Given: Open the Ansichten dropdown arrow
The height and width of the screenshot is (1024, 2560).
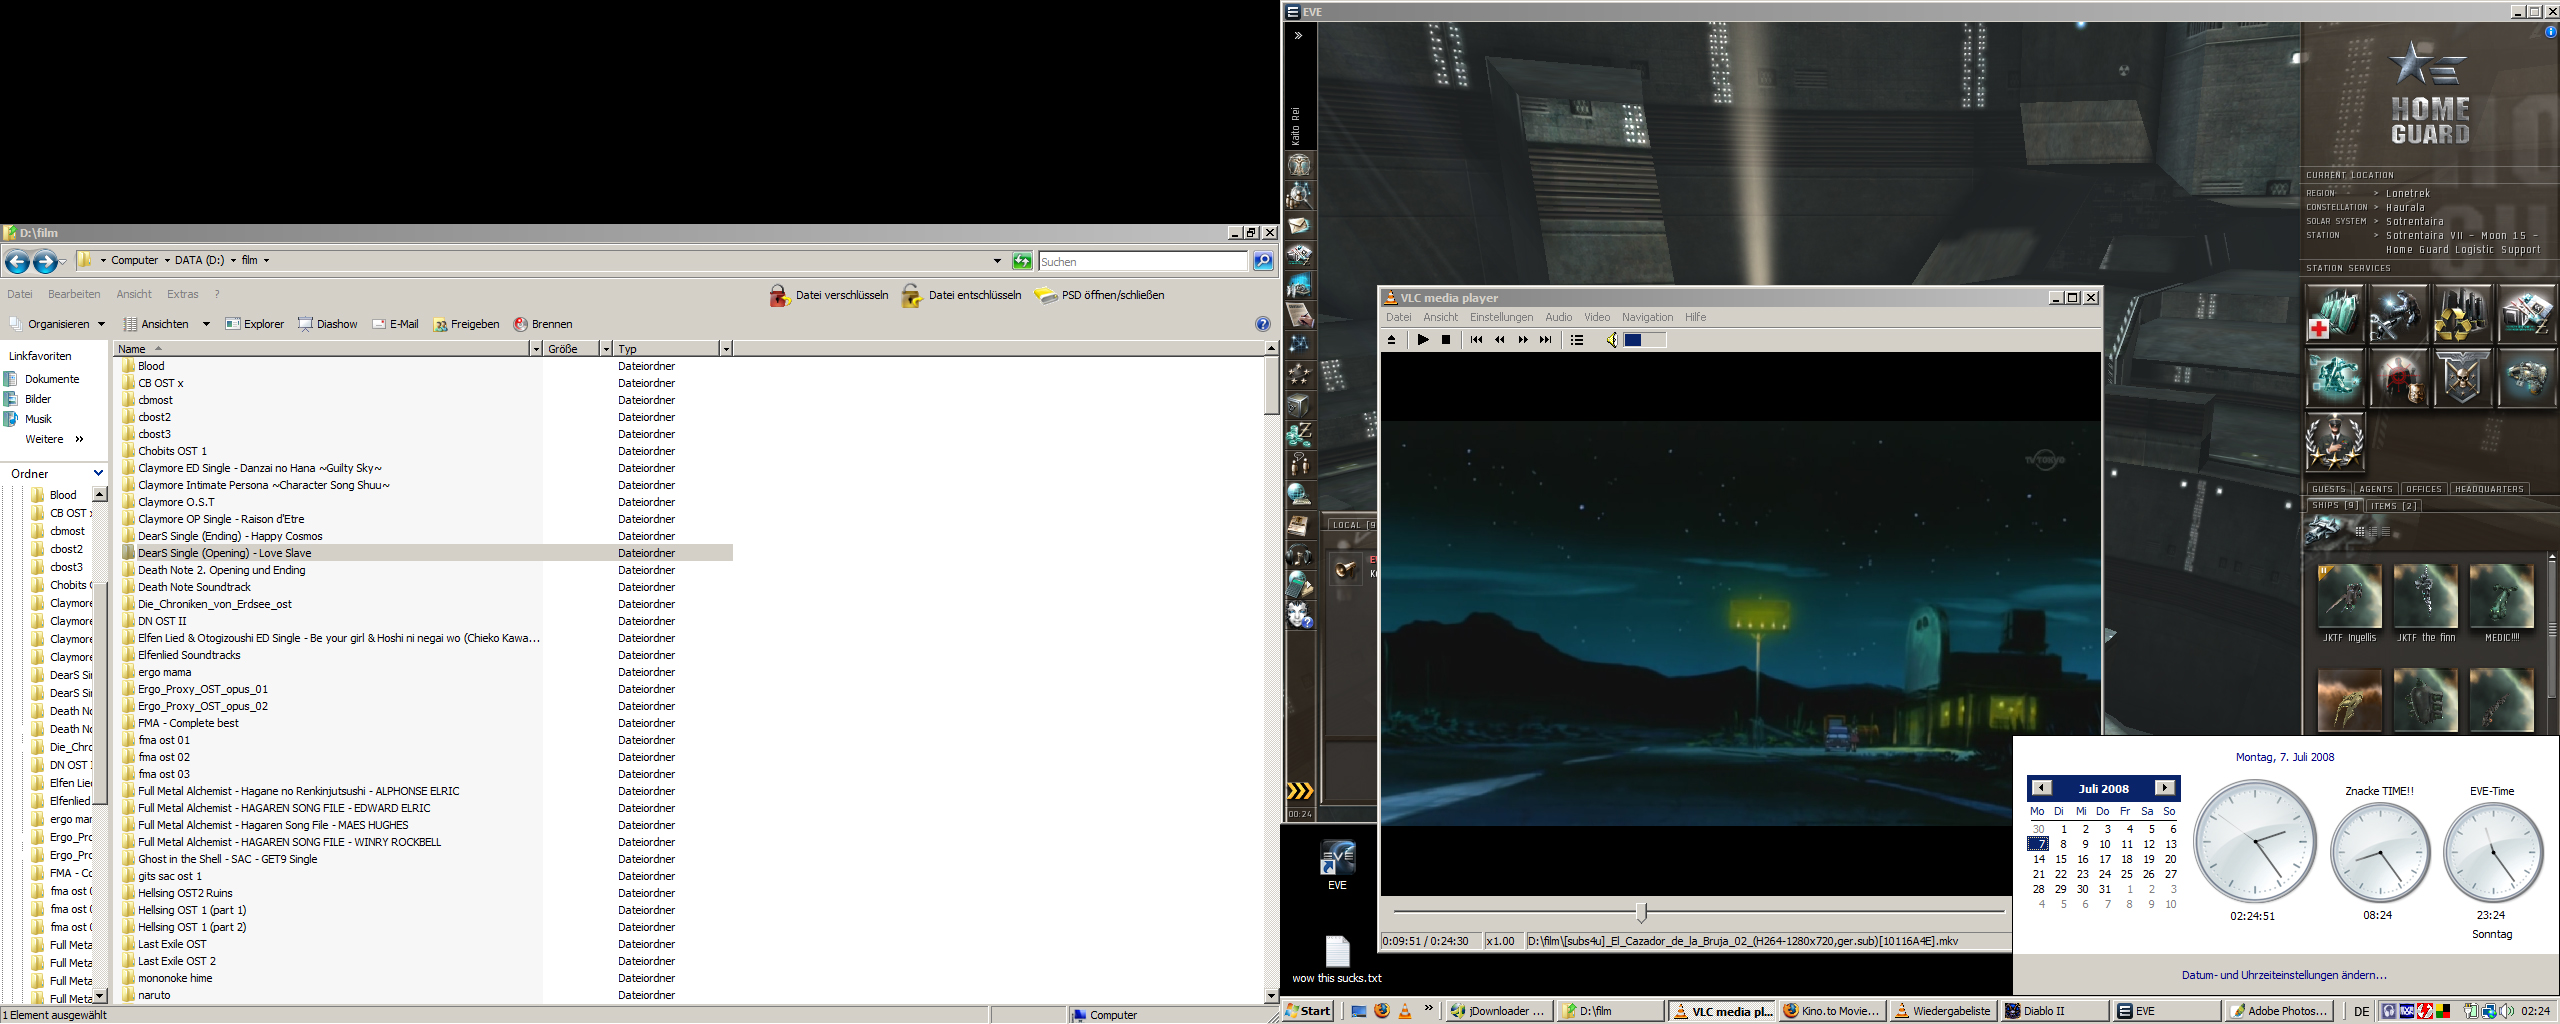Looking at the screenshot, I should (x=206, y=324).
